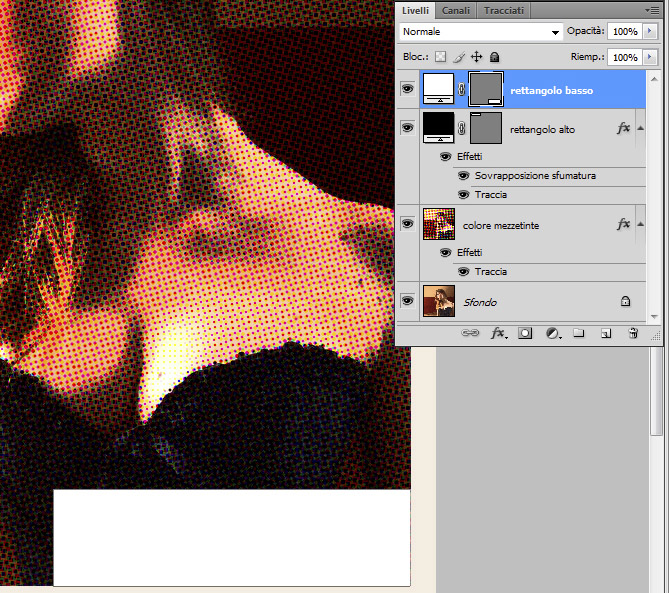Hide the colore mezzetinte layer

click(407, 224)
